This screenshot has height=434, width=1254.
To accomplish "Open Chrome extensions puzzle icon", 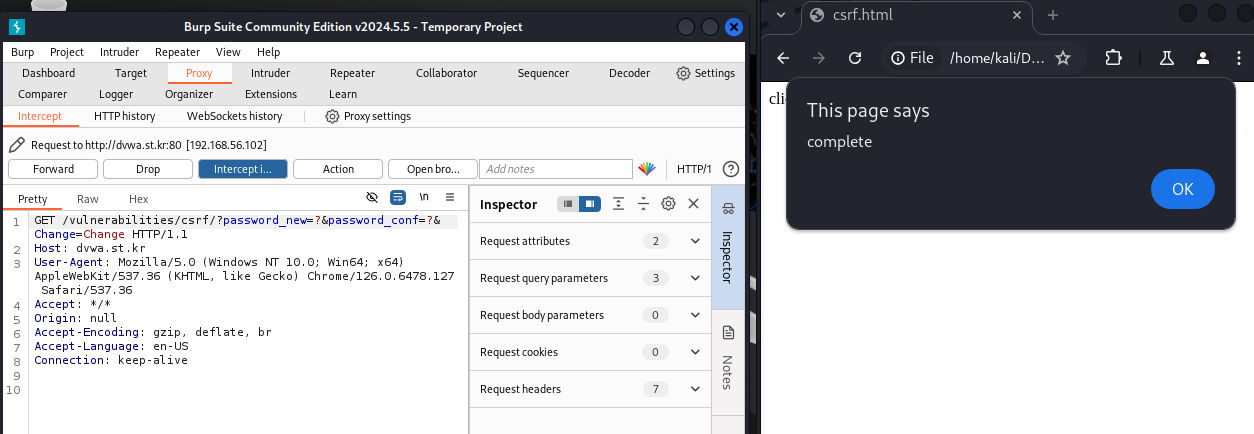I will click(x=1113, y=58).
